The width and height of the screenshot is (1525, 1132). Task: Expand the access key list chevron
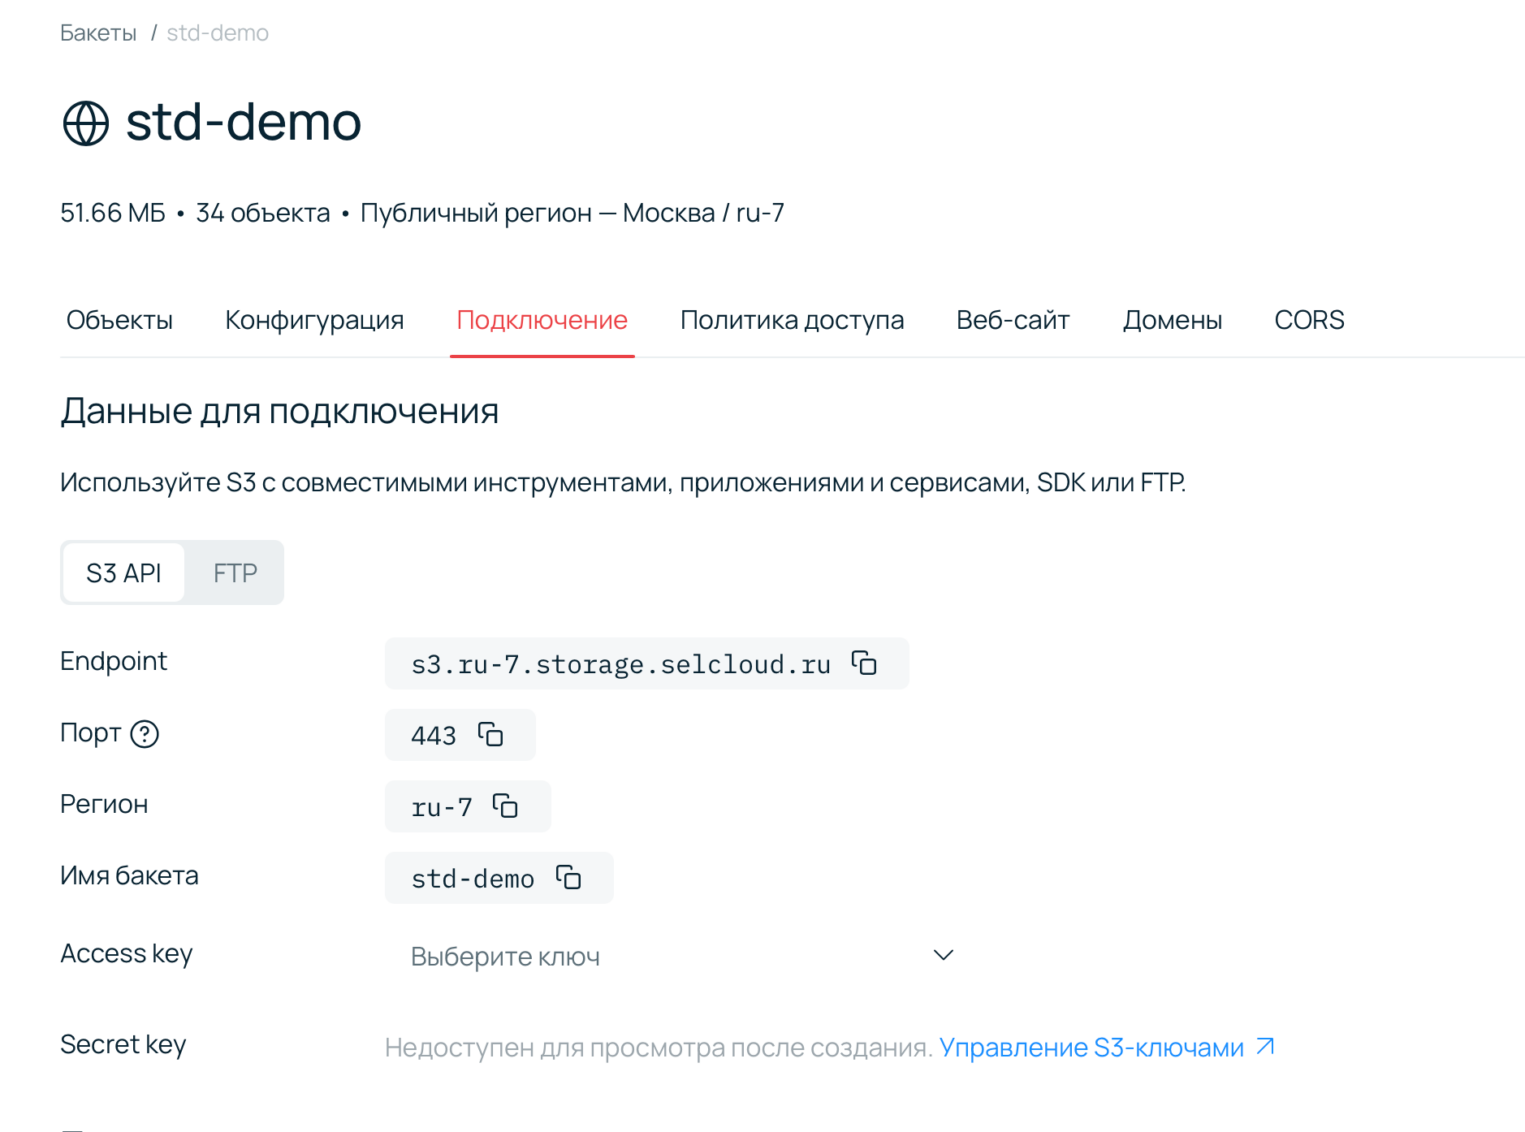pyautogui.click(x=943, y=955)
